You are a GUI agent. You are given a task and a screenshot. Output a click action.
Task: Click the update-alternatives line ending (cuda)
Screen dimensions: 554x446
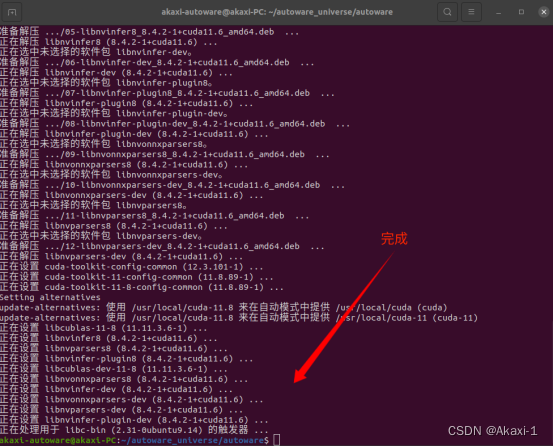224,307
